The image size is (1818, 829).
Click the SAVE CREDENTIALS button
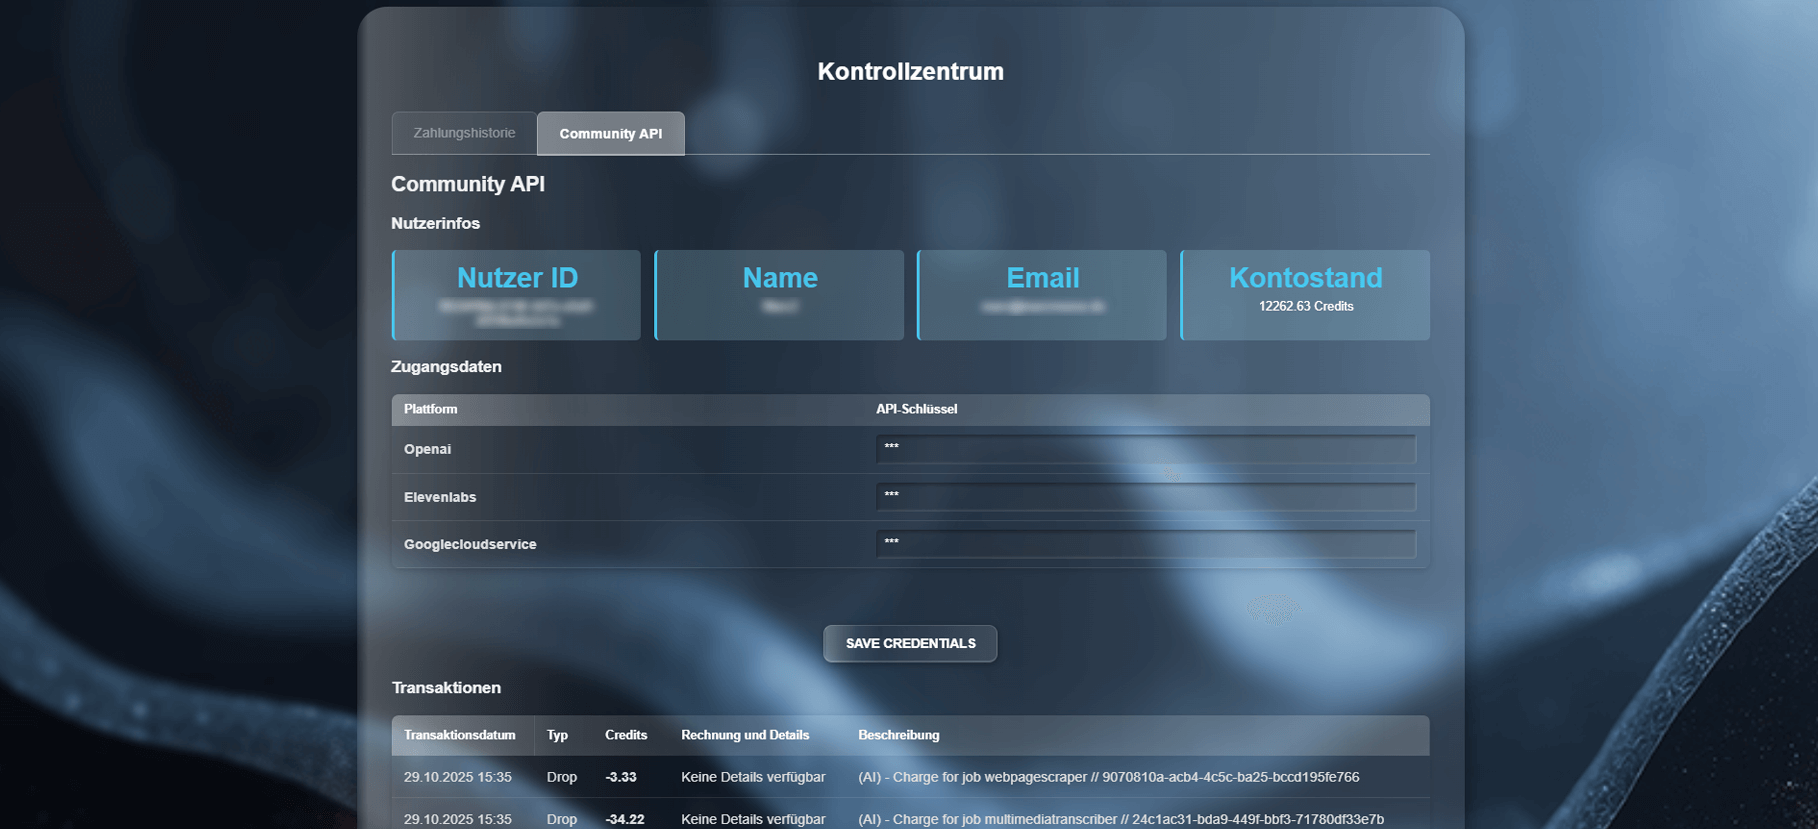click(910, 643)
